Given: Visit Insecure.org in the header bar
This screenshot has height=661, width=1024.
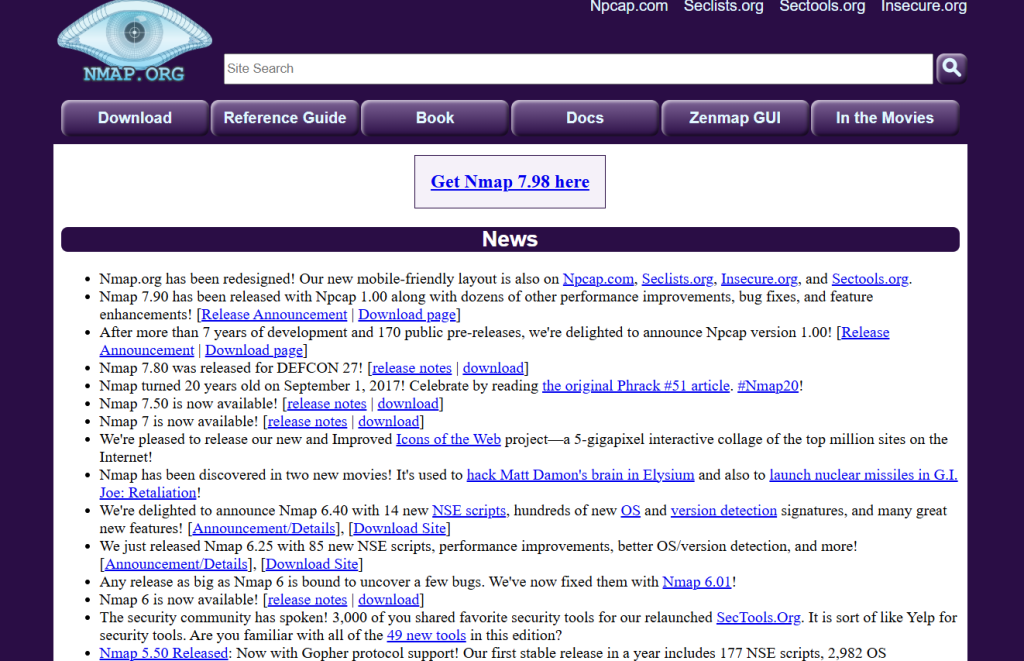Looking at the screenshot, I should click(923, 7).
